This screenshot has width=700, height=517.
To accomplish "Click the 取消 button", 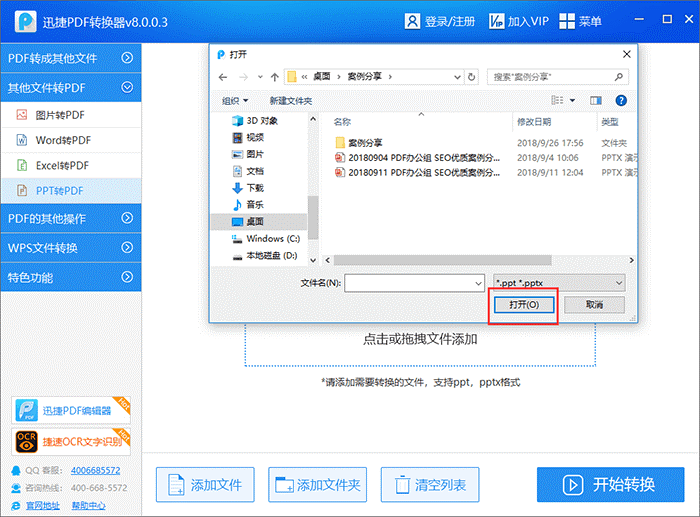I will coord(594,305).
